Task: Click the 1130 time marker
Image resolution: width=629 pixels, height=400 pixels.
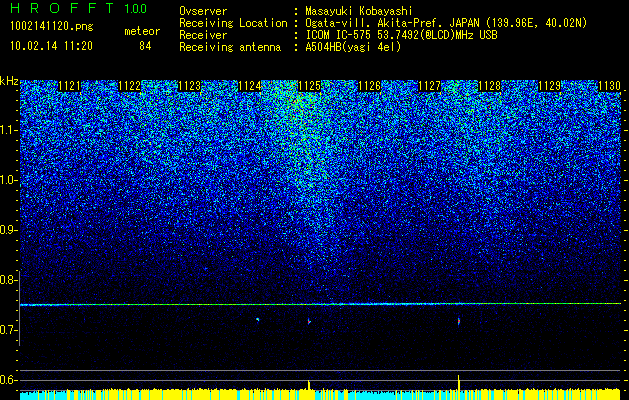Action: tap(609, 86)
